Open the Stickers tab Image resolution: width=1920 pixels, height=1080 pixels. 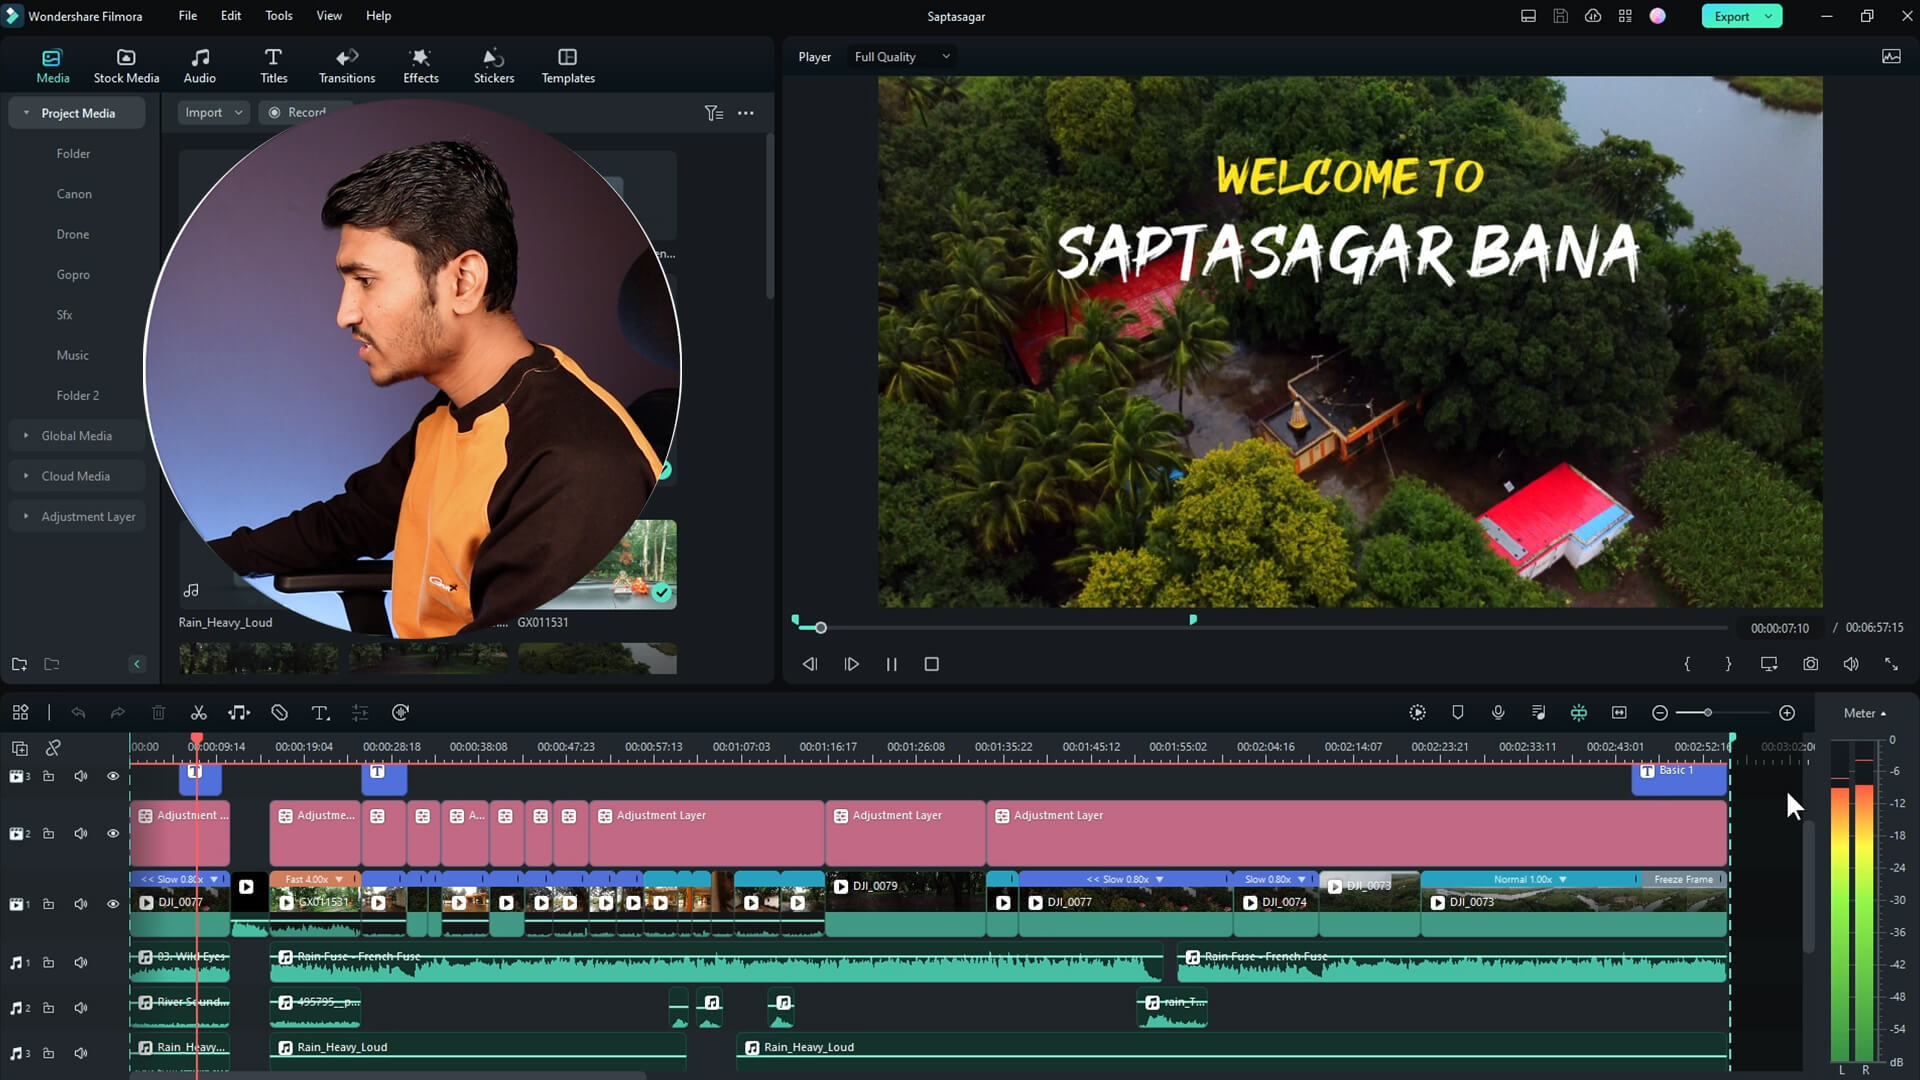click(494, 66)
